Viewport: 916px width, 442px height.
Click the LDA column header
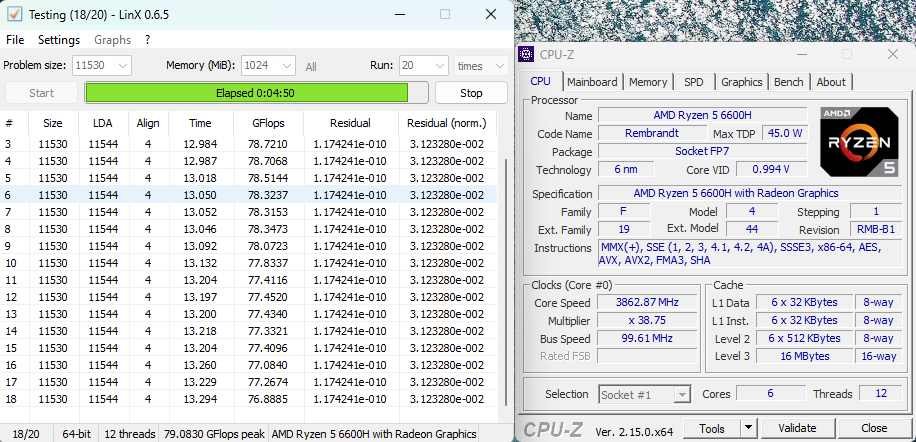point(103,123)
